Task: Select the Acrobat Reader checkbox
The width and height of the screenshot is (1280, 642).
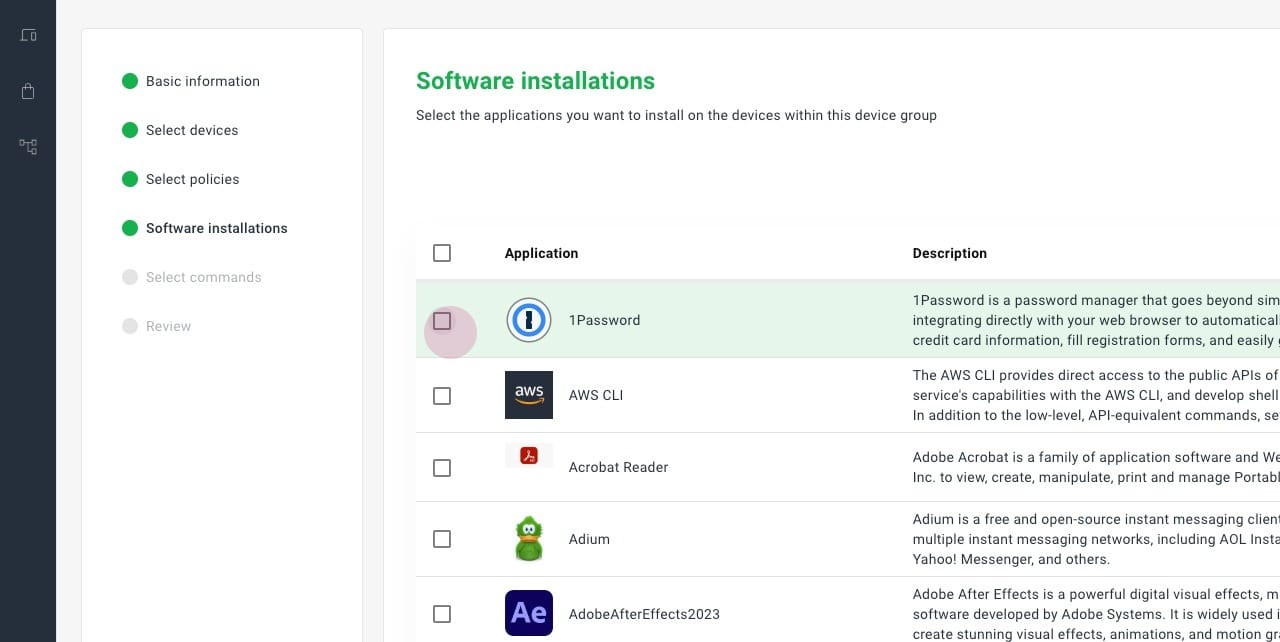Action: (442, 468)
